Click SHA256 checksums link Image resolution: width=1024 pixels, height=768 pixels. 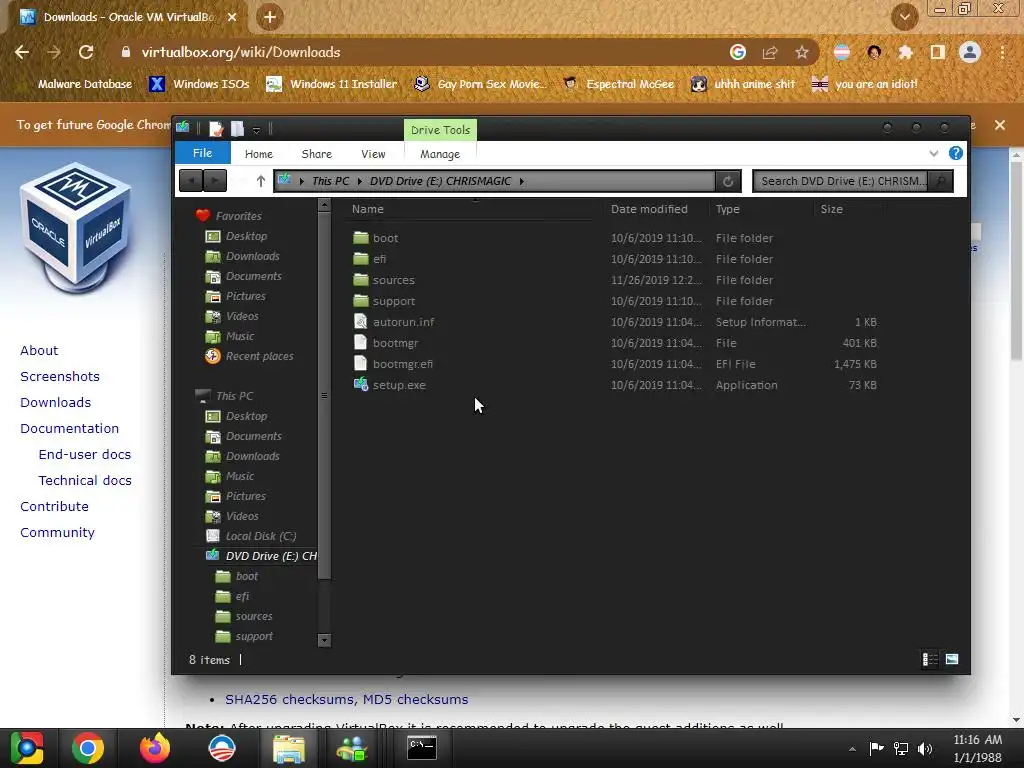tap(290, 699)
